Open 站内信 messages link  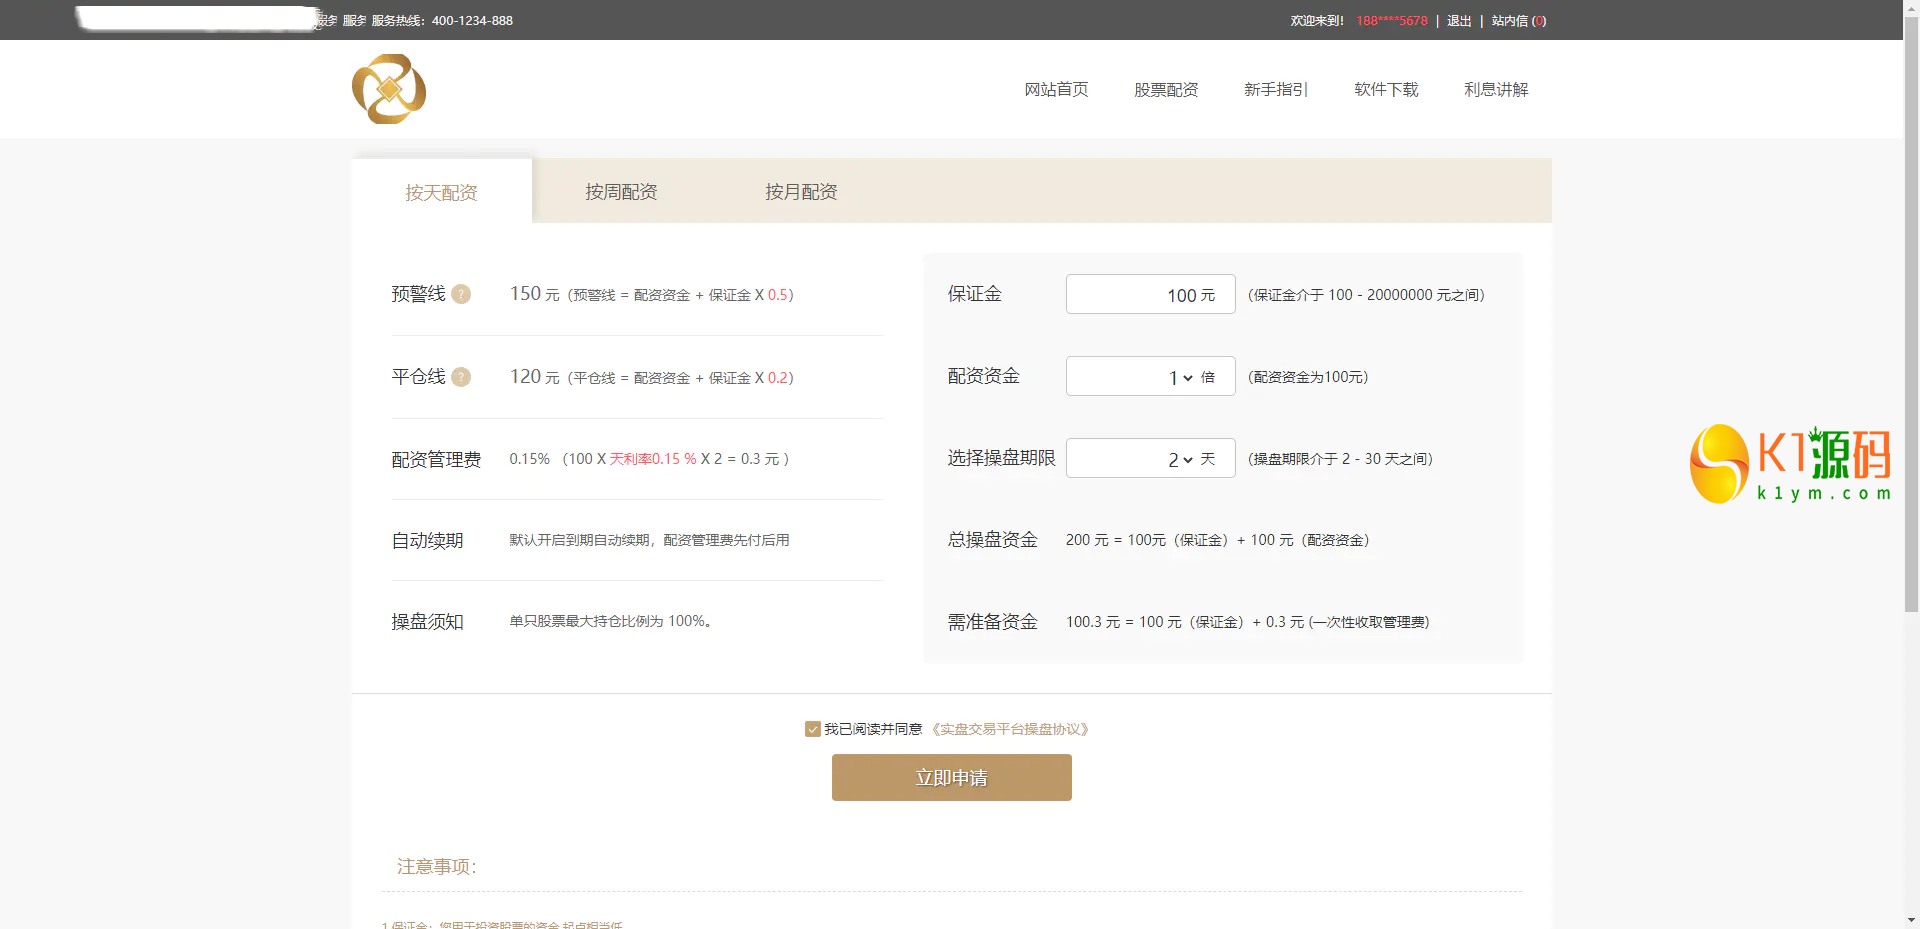(1518, 20)
